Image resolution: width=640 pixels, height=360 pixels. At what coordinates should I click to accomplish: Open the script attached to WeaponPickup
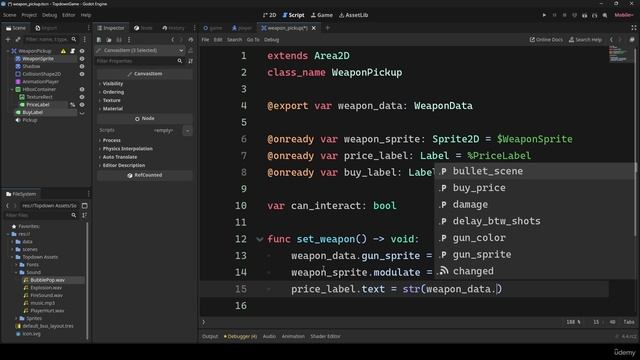click(x=73, y=51)
